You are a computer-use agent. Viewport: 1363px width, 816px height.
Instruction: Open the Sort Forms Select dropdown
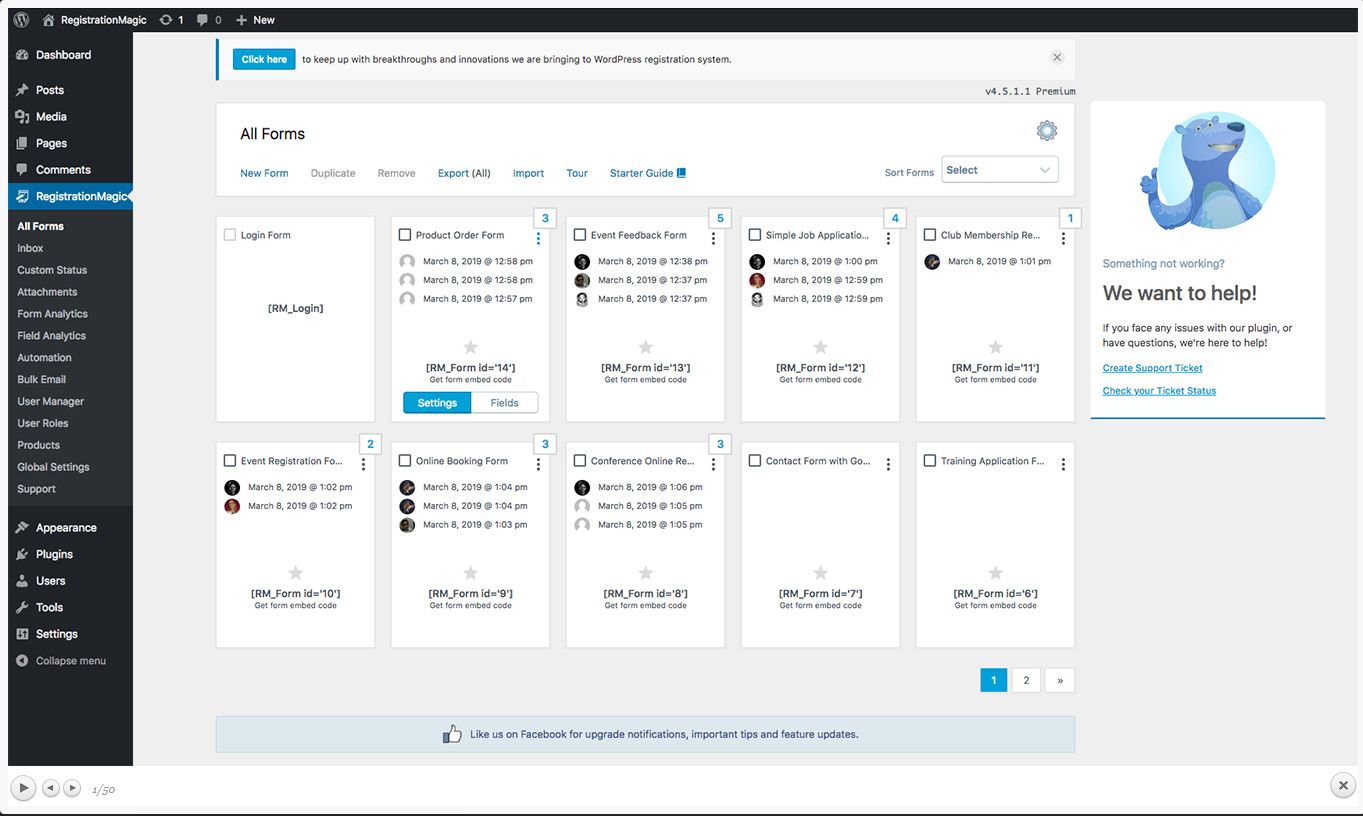[1000, 170]
